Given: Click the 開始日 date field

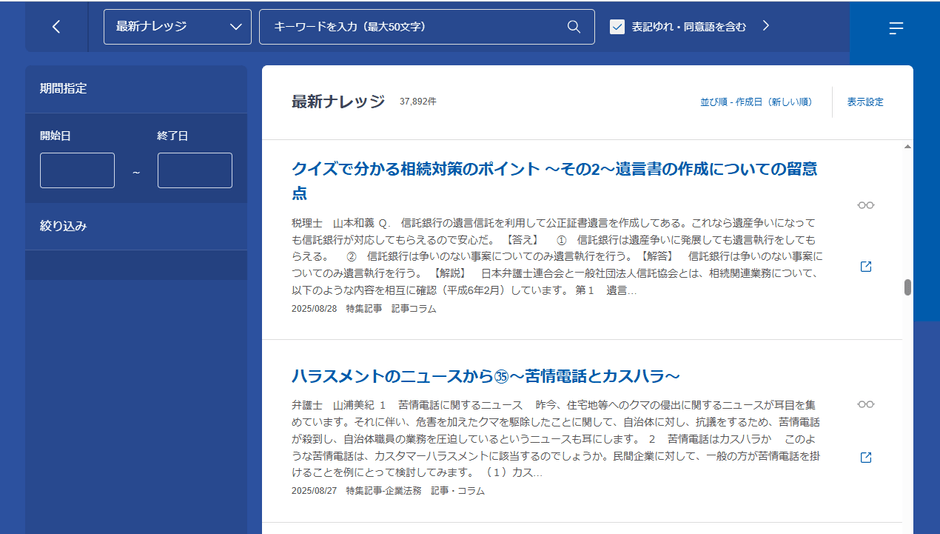Looking at the screenshot, I should click(x=77, y=171).
